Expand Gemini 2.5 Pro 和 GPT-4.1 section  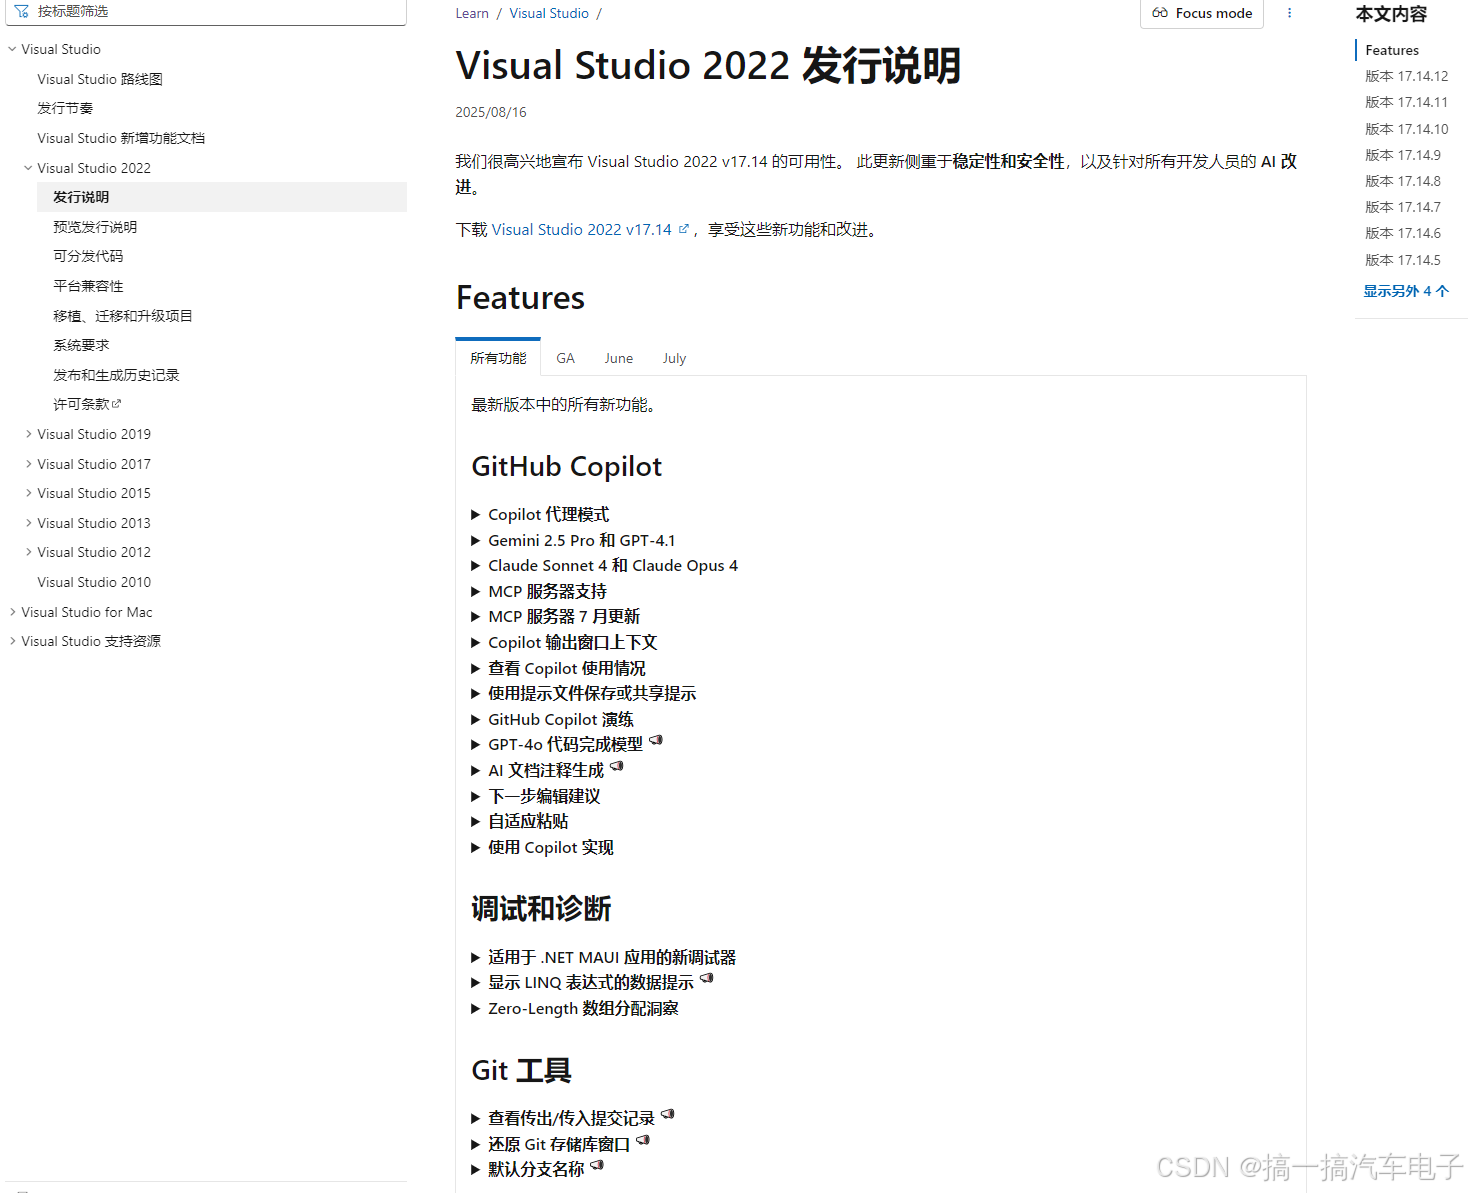(573, 540)
